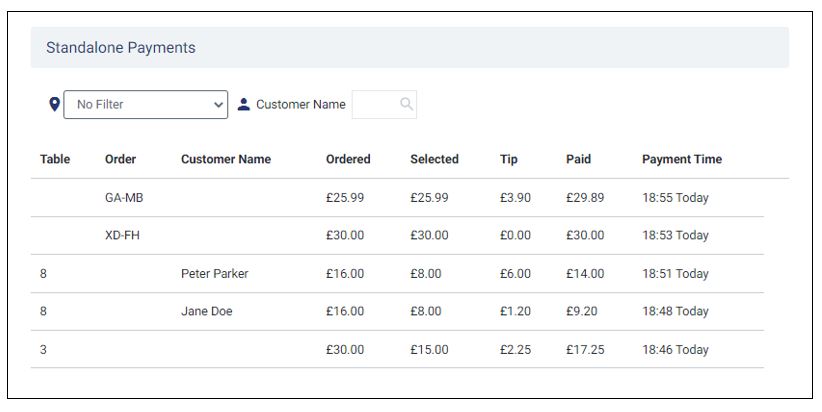Click the 18:55 Today payment time
This screenshot has height=412, width=822.
675,198
